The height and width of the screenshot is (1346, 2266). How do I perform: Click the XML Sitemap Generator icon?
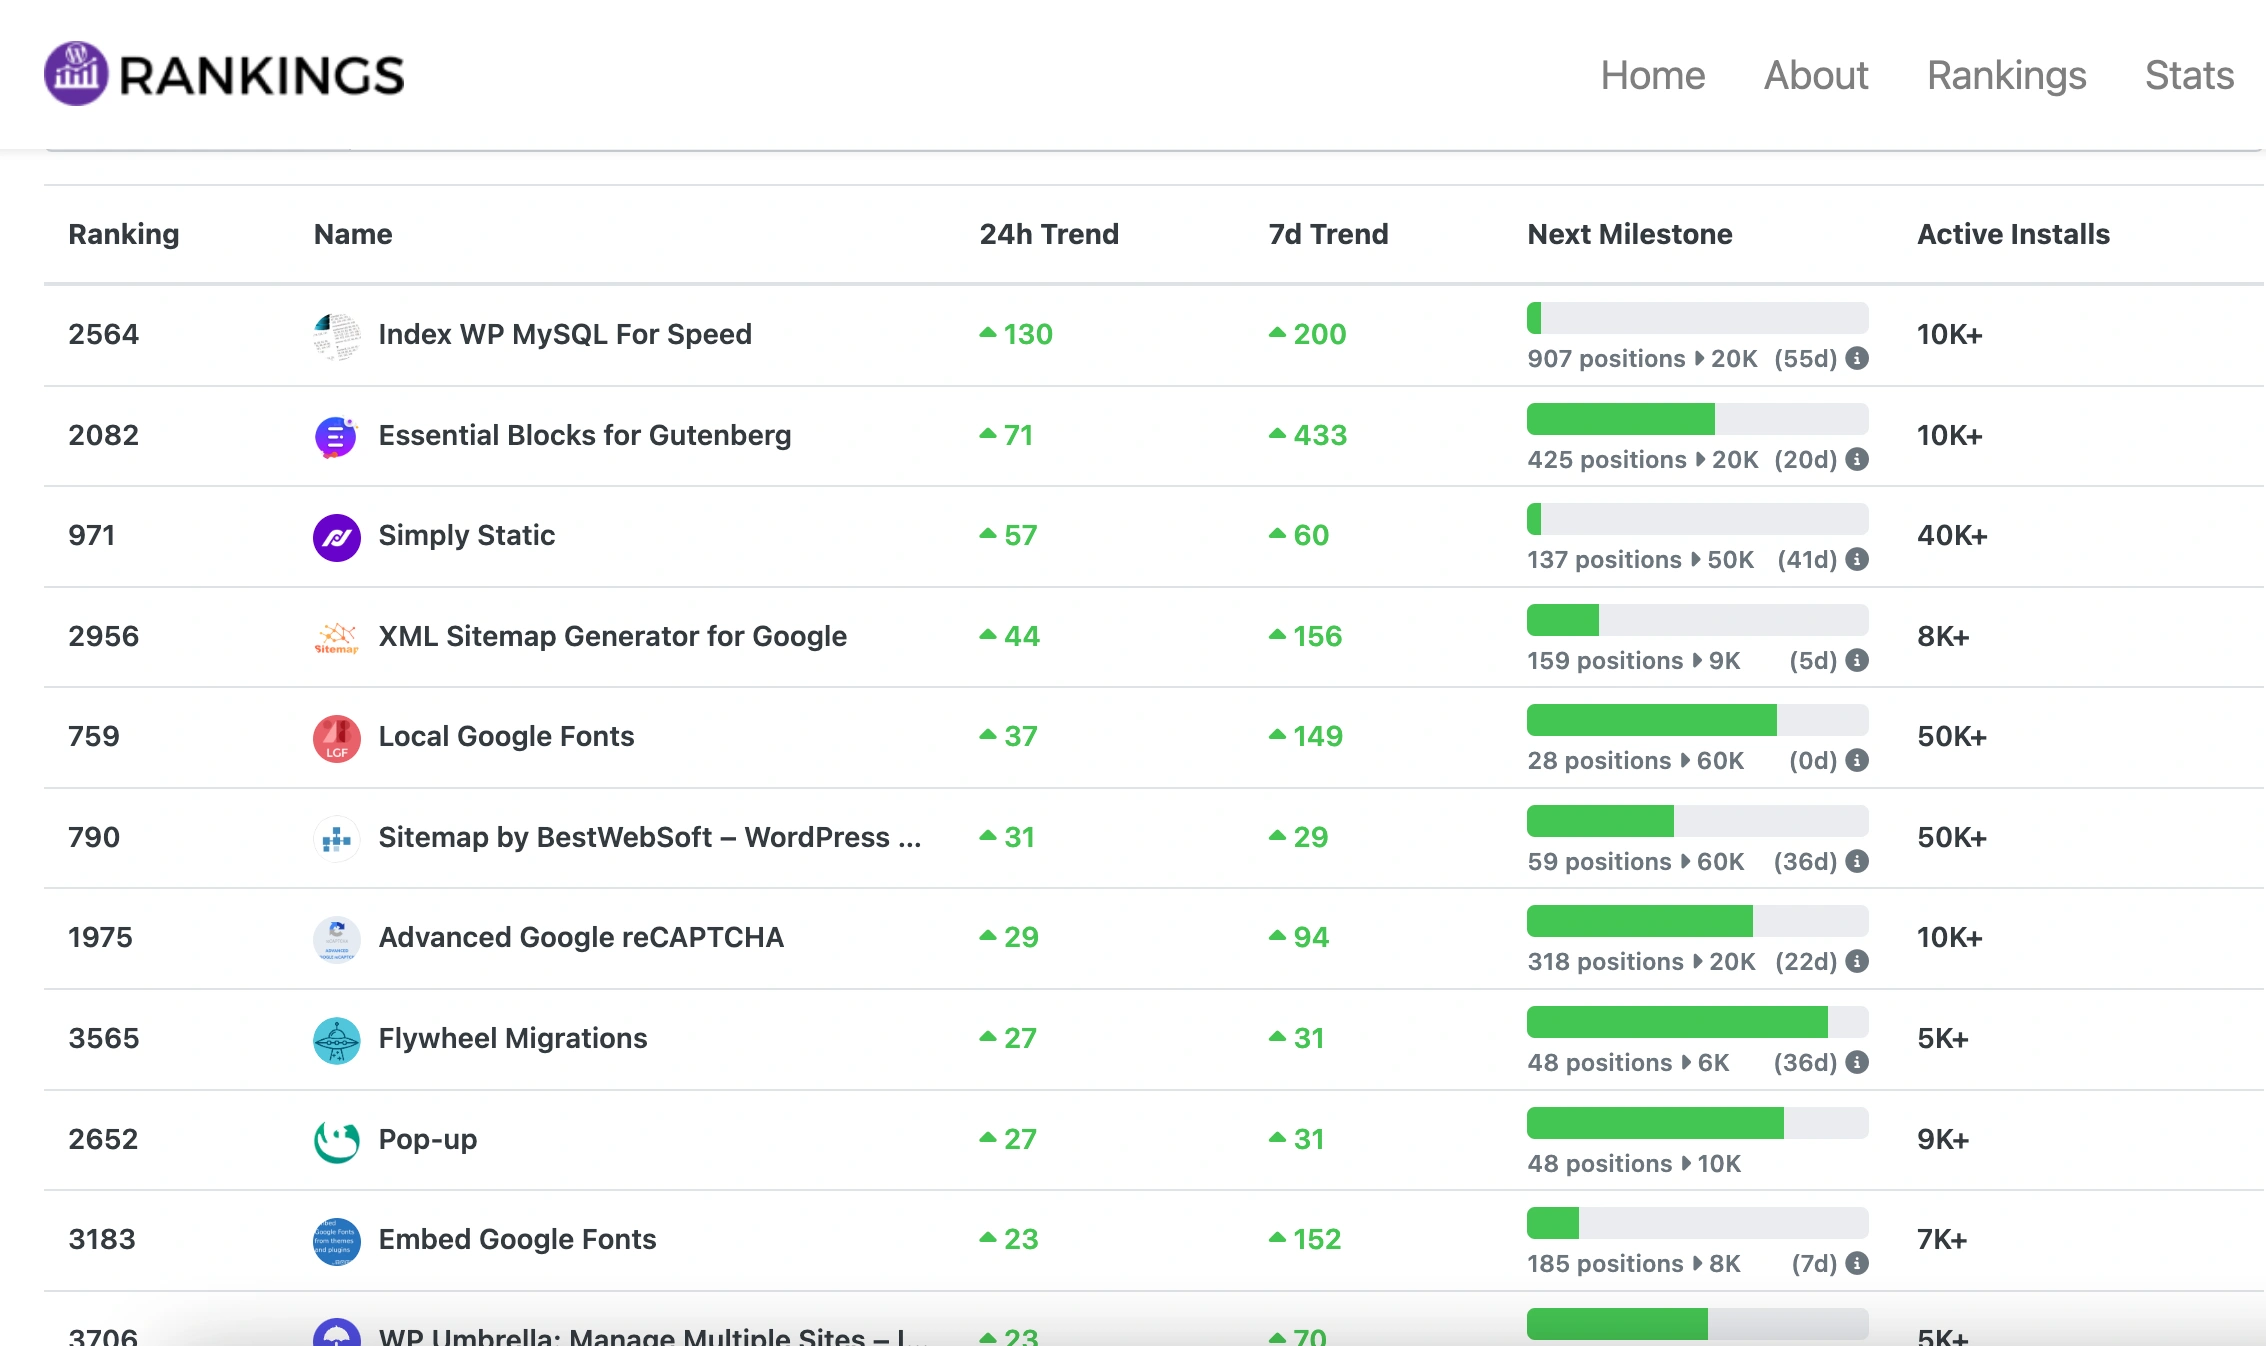coord(336,637)
